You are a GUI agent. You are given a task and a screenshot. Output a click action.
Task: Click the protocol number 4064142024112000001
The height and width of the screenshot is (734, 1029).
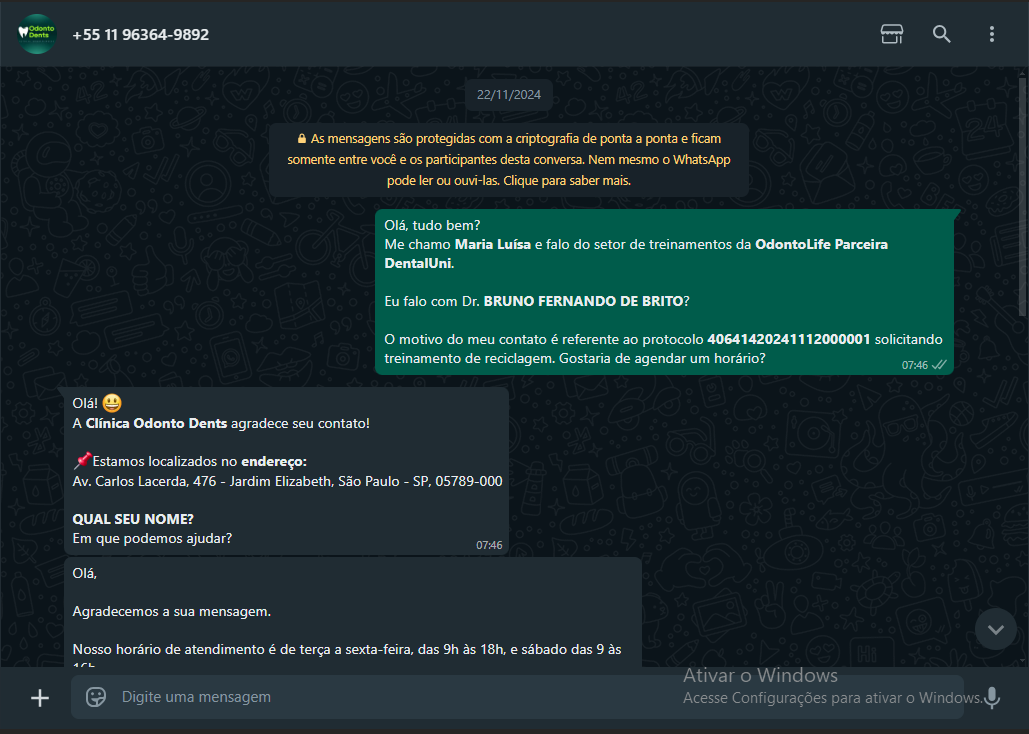788,339
